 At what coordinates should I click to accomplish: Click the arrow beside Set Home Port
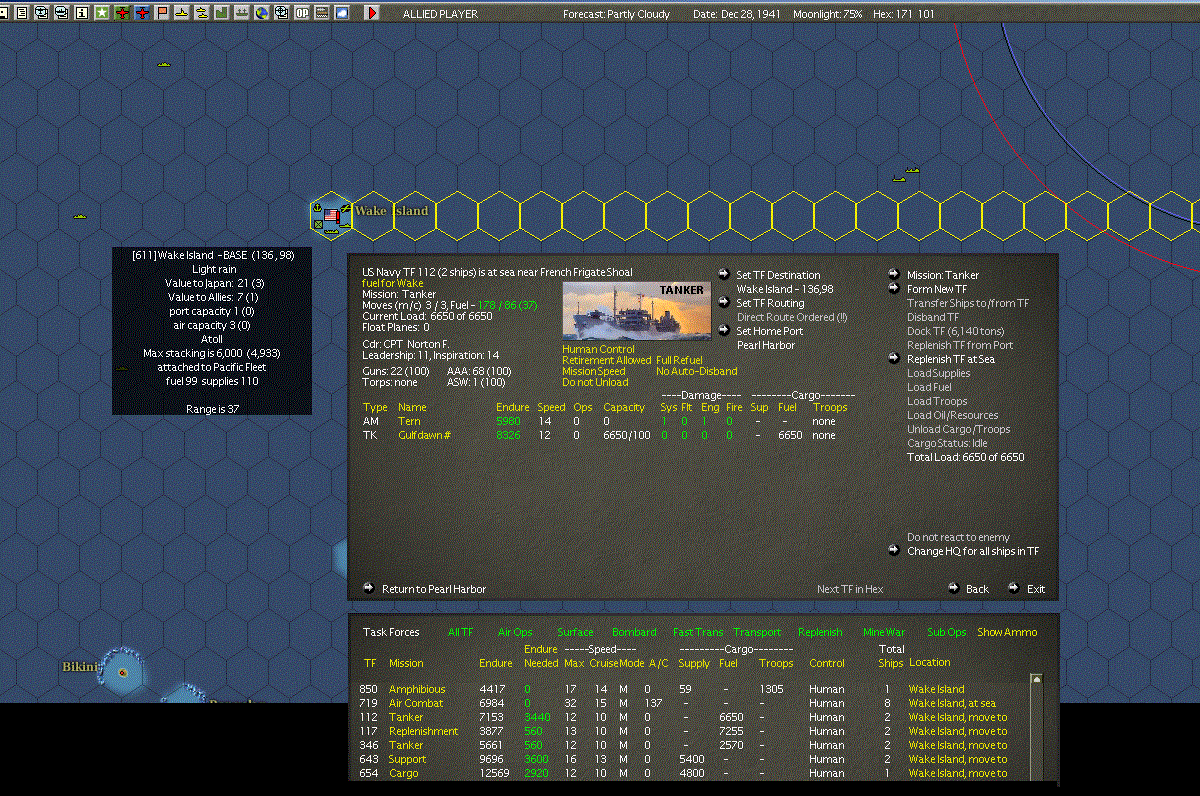pos(724,330)
